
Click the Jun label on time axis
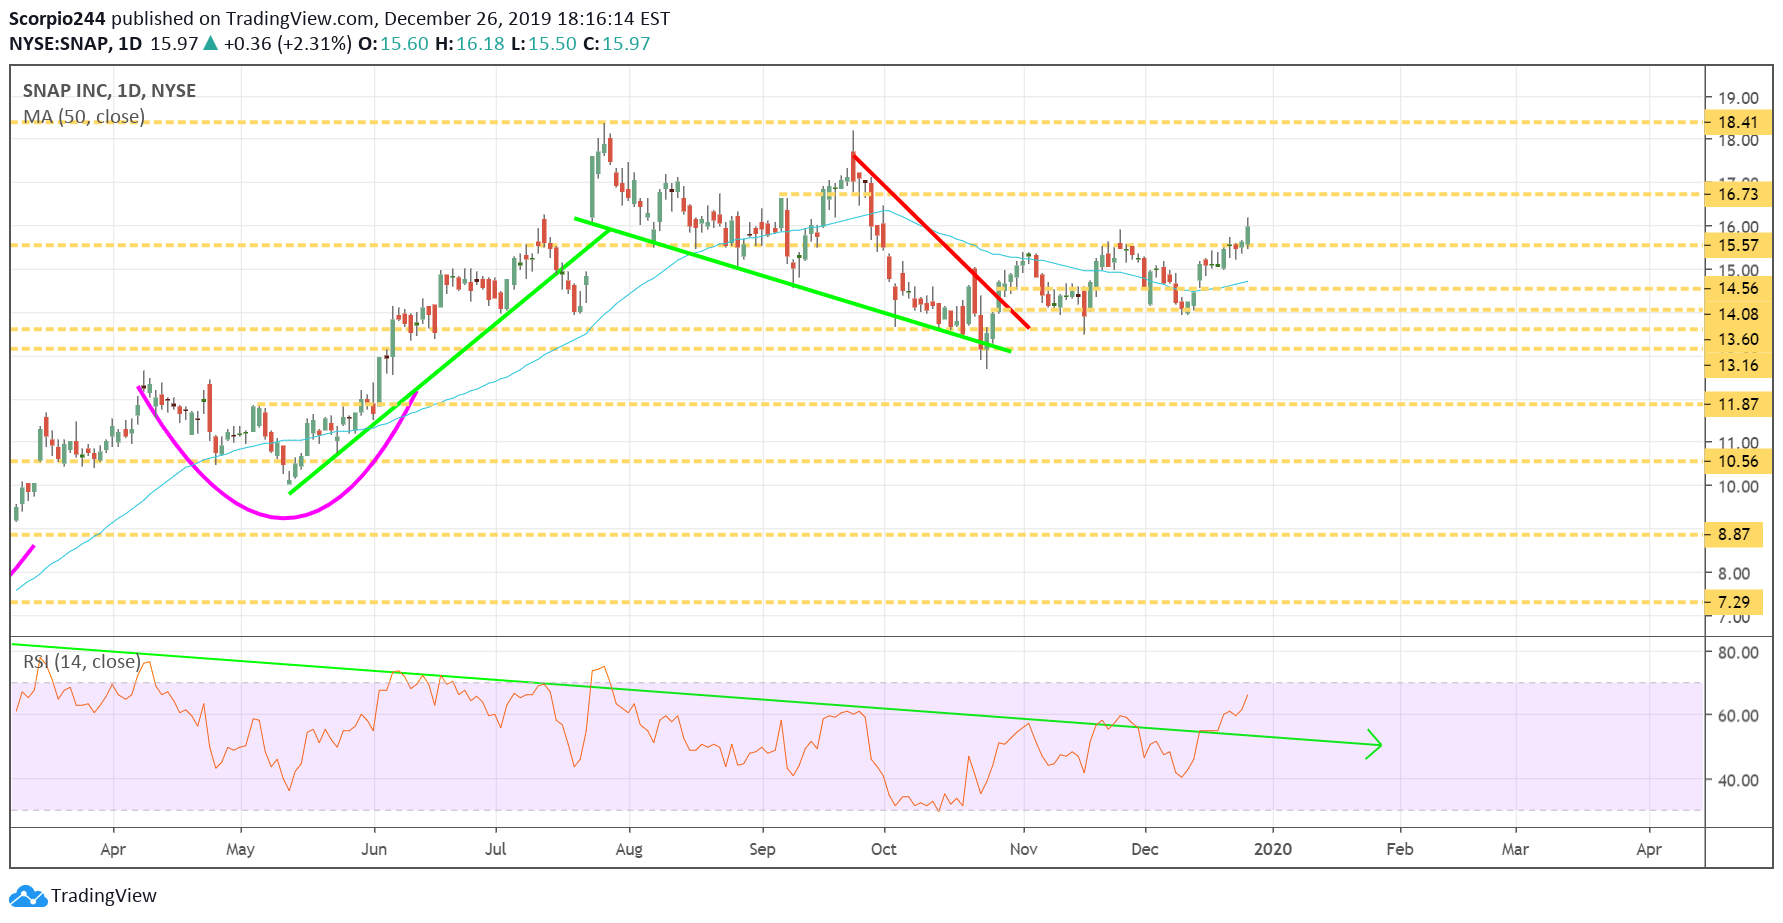[x=374, y=849]
